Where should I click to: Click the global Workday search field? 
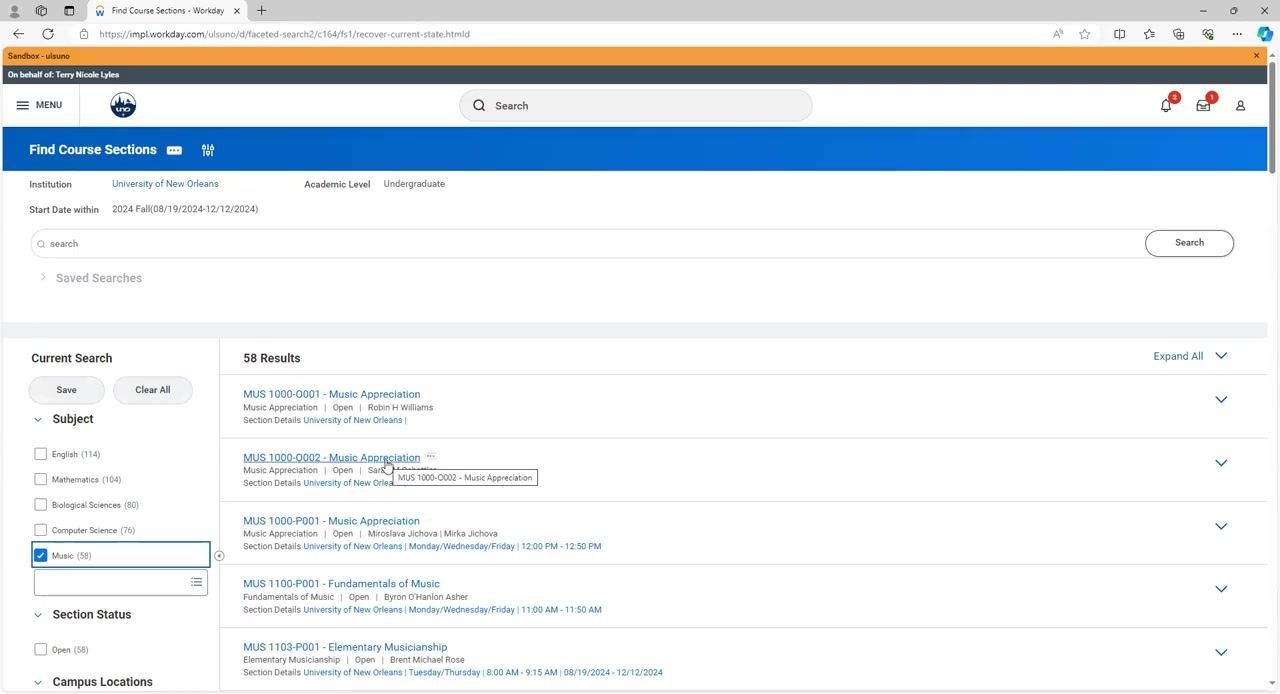[636, 105]
